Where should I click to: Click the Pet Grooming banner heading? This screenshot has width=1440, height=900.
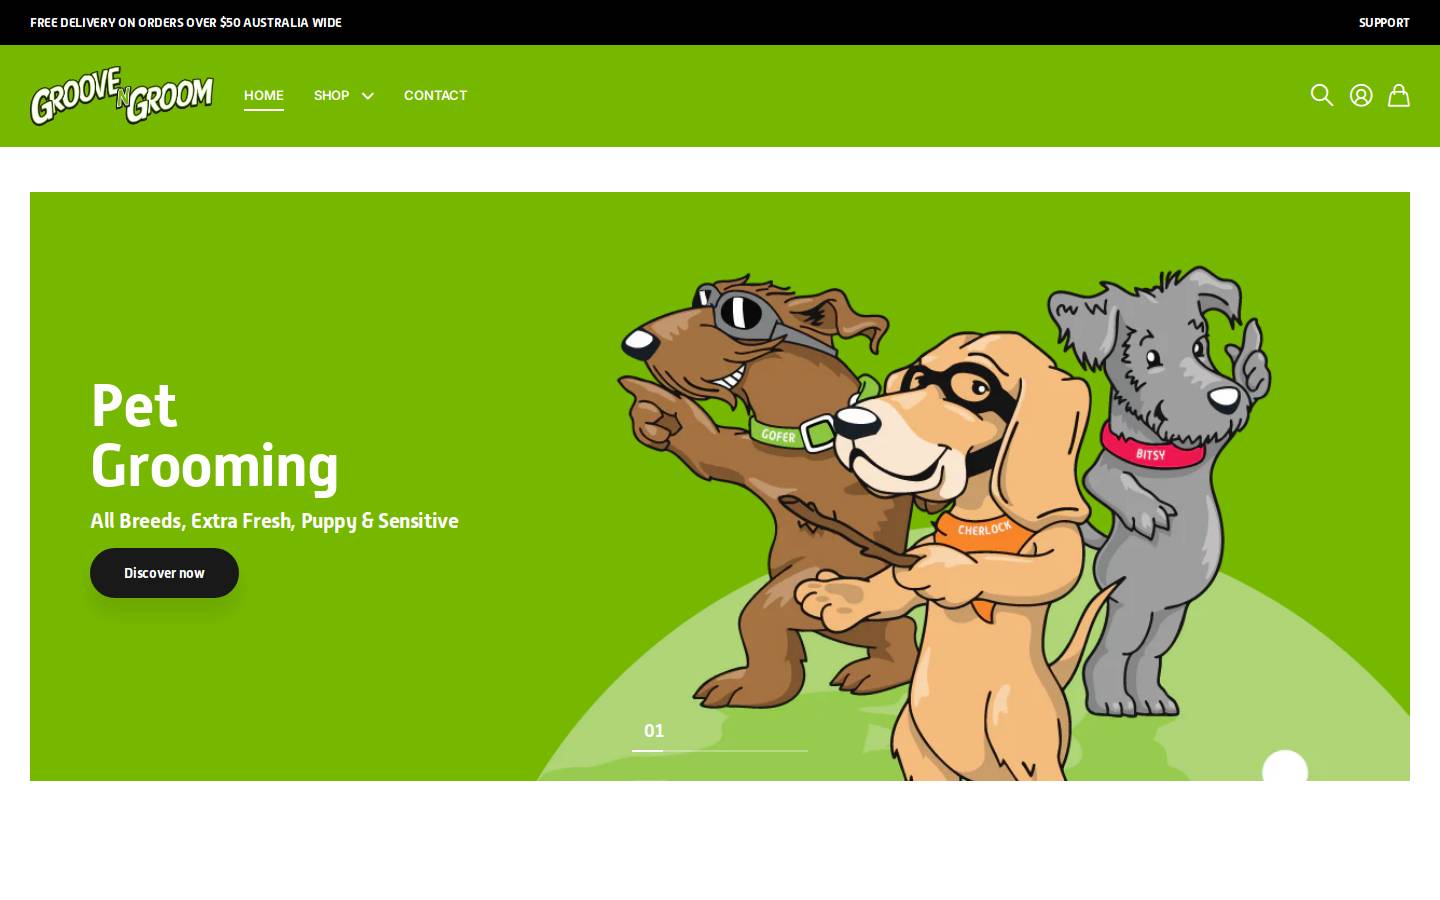point(215,435)
